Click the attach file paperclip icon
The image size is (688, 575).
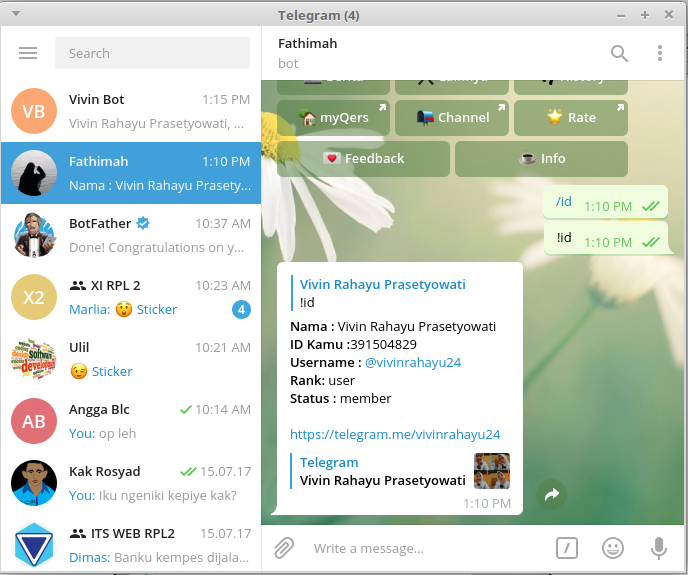click(283, 548)
